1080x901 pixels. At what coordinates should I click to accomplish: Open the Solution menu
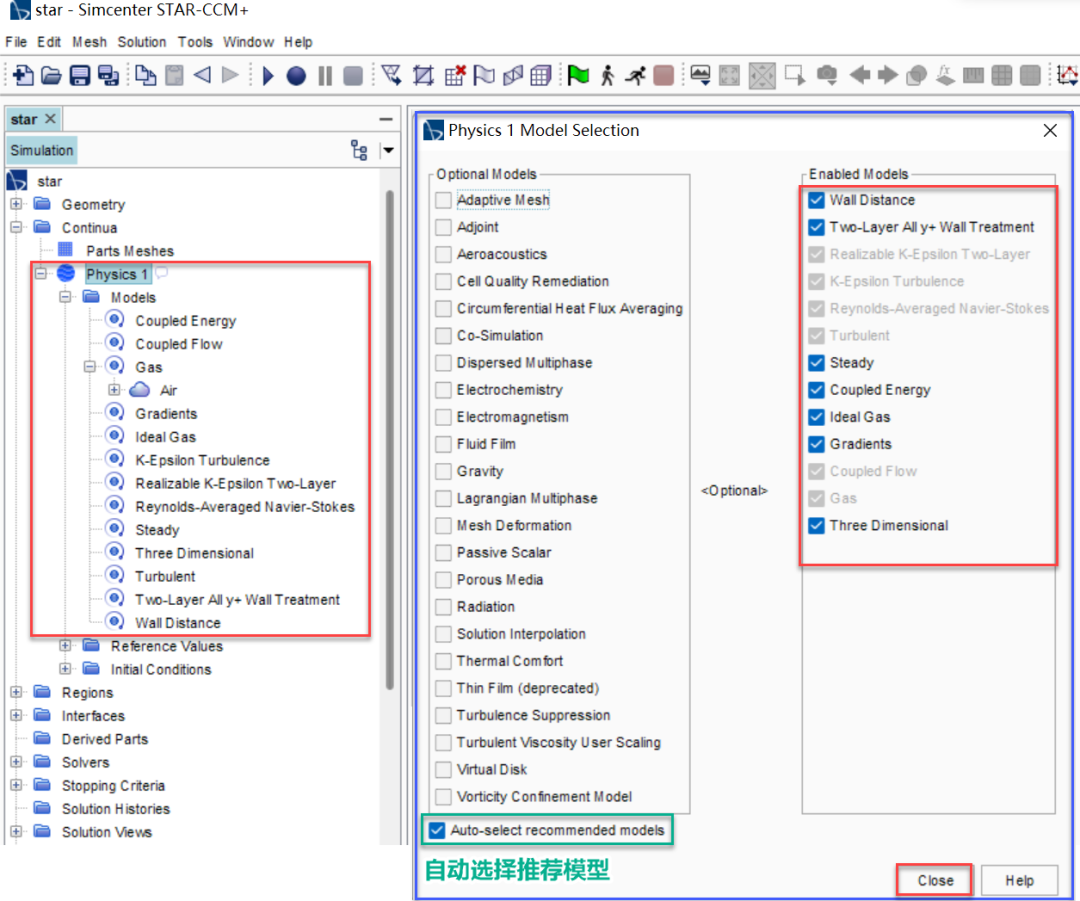pyautogui.click(x=142, y=42)
